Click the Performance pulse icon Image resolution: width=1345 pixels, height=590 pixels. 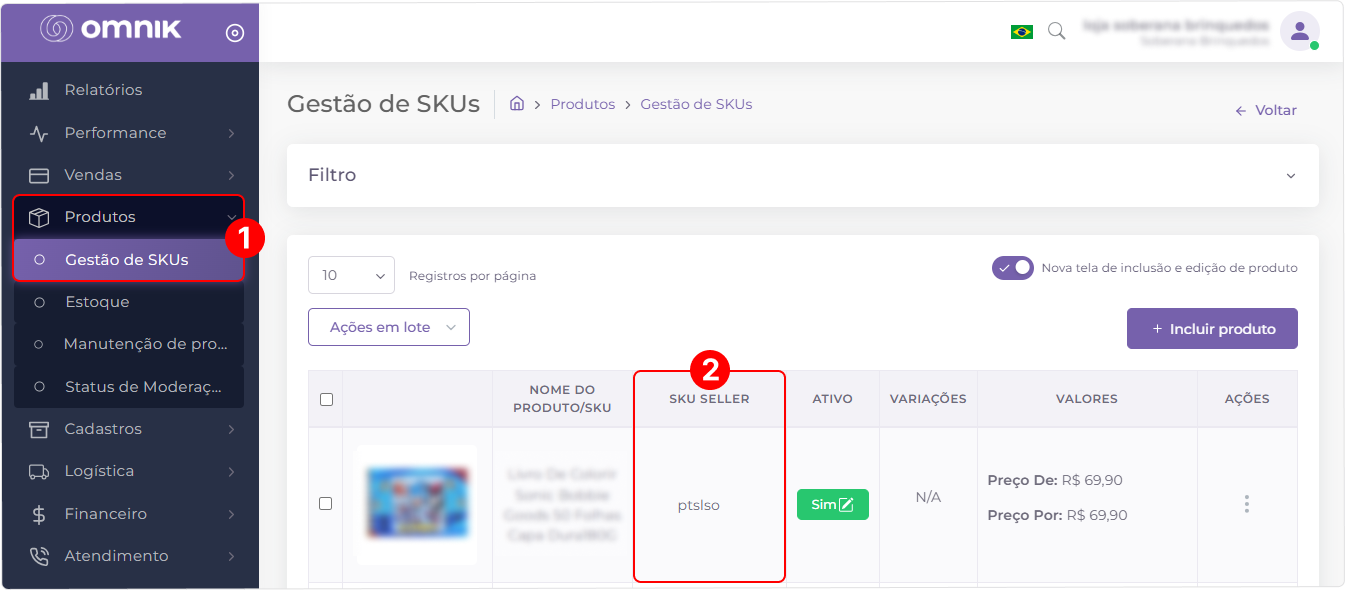pyautogui.click(x=39, y=133)
